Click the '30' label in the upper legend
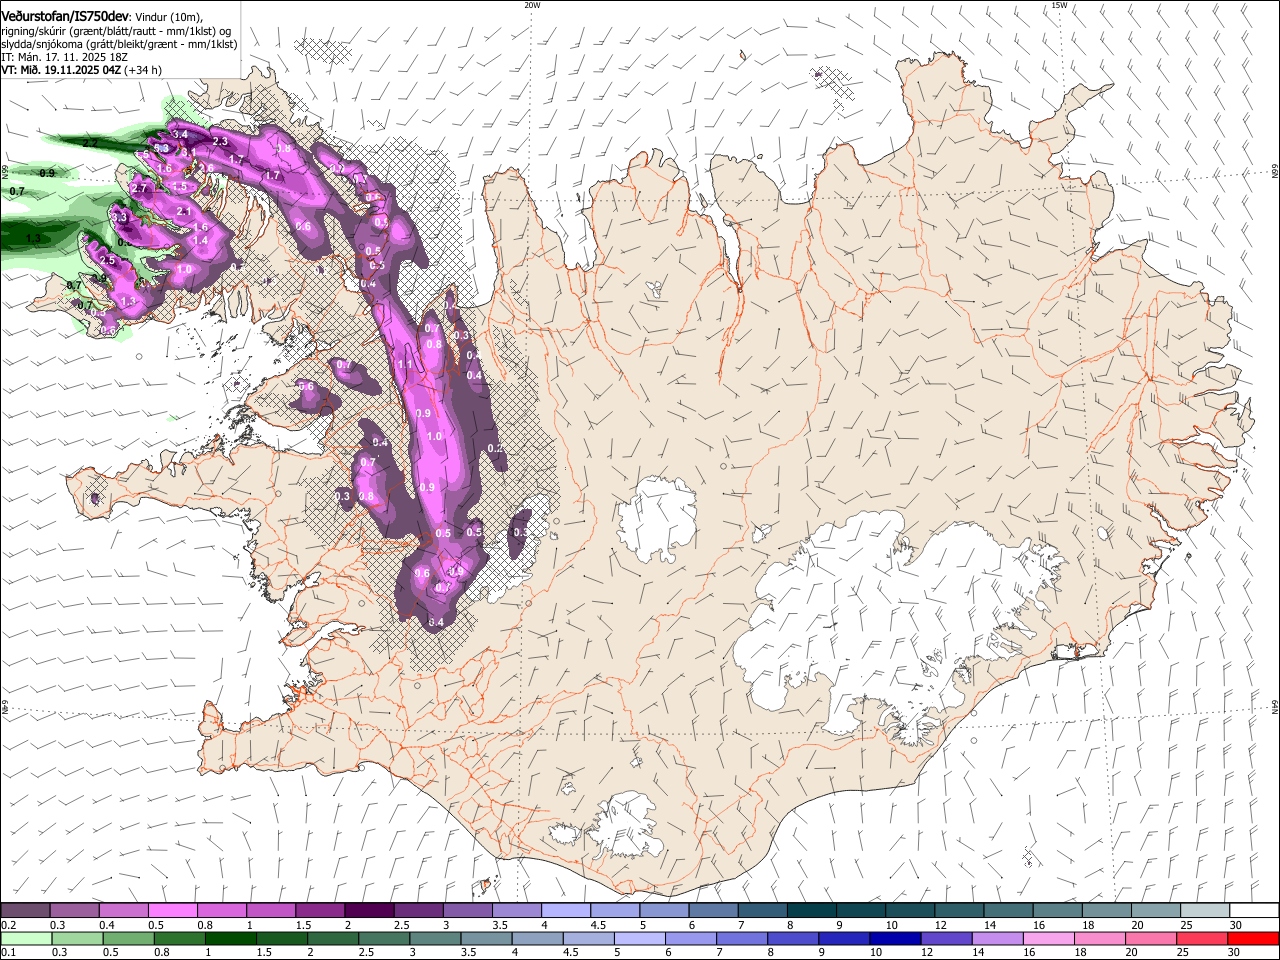Viewport: 1280px width, 960px height. click(x=1235, y=925)
